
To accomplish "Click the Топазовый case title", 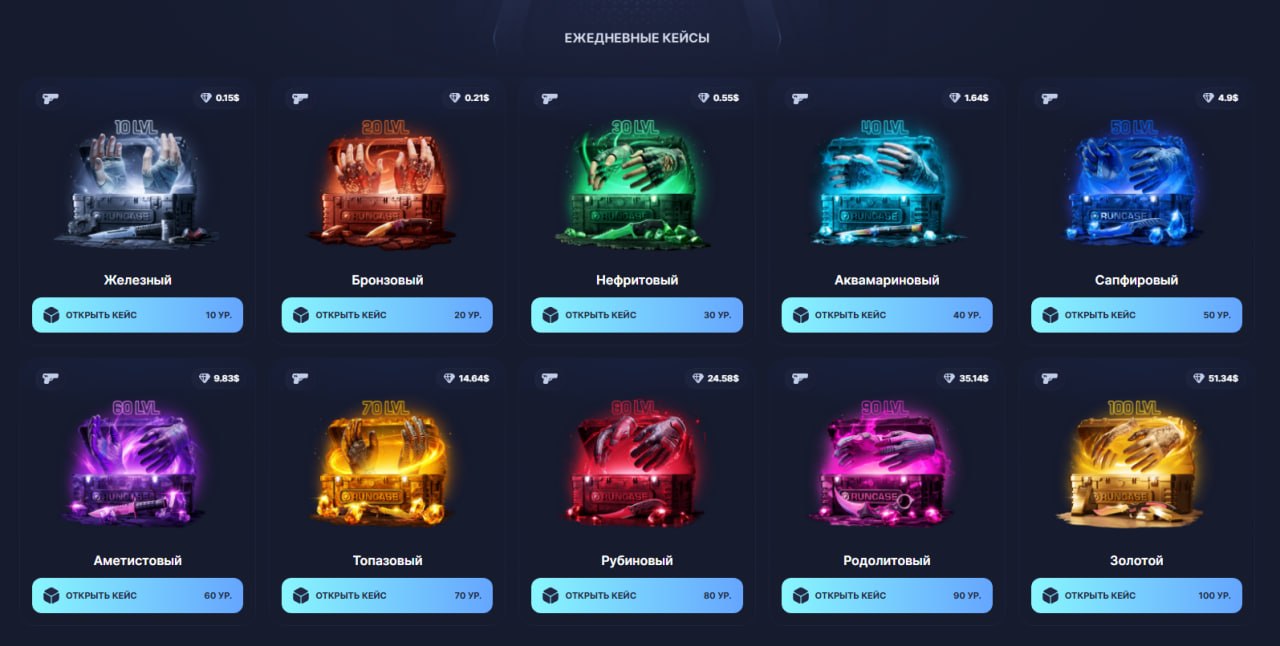I will coord(387,561).
